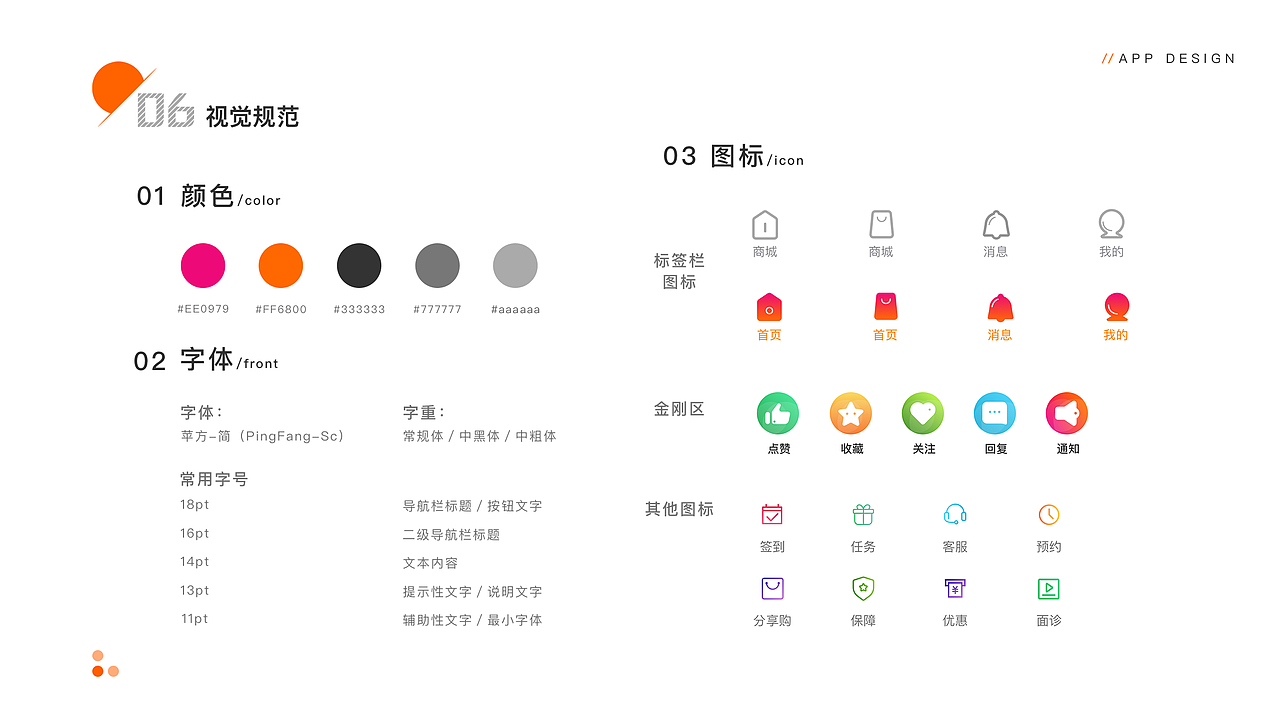Click the 16pt font size entry
Viewport: 1280px width, 720px height.
pos(195,533)
